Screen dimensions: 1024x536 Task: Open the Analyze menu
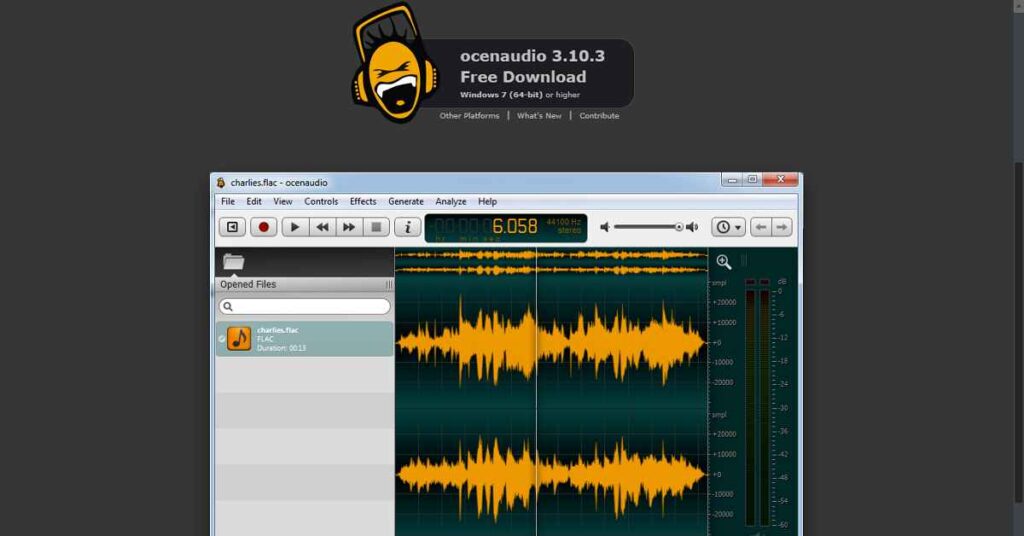451,202
